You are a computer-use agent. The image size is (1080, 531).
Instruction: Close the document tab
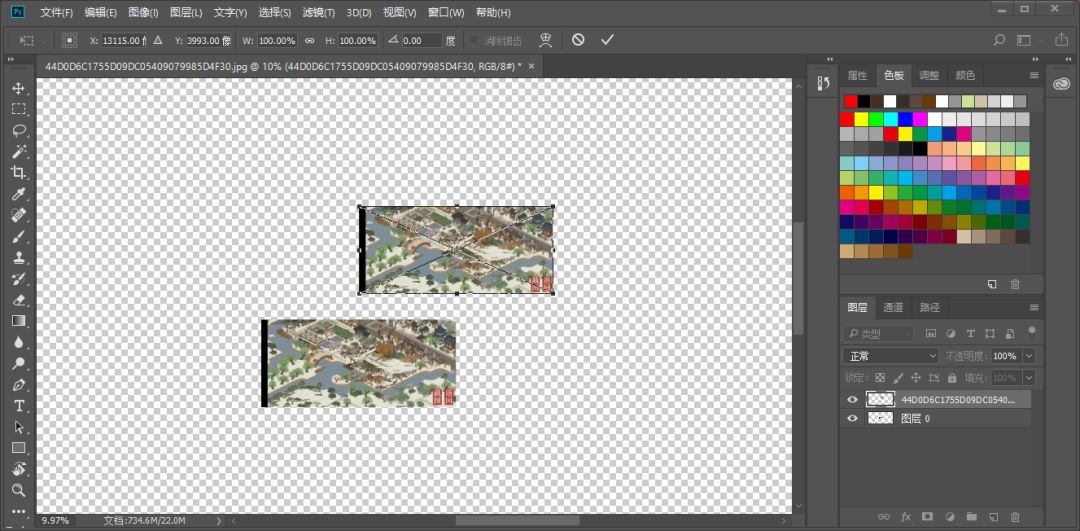coord(531,66)
